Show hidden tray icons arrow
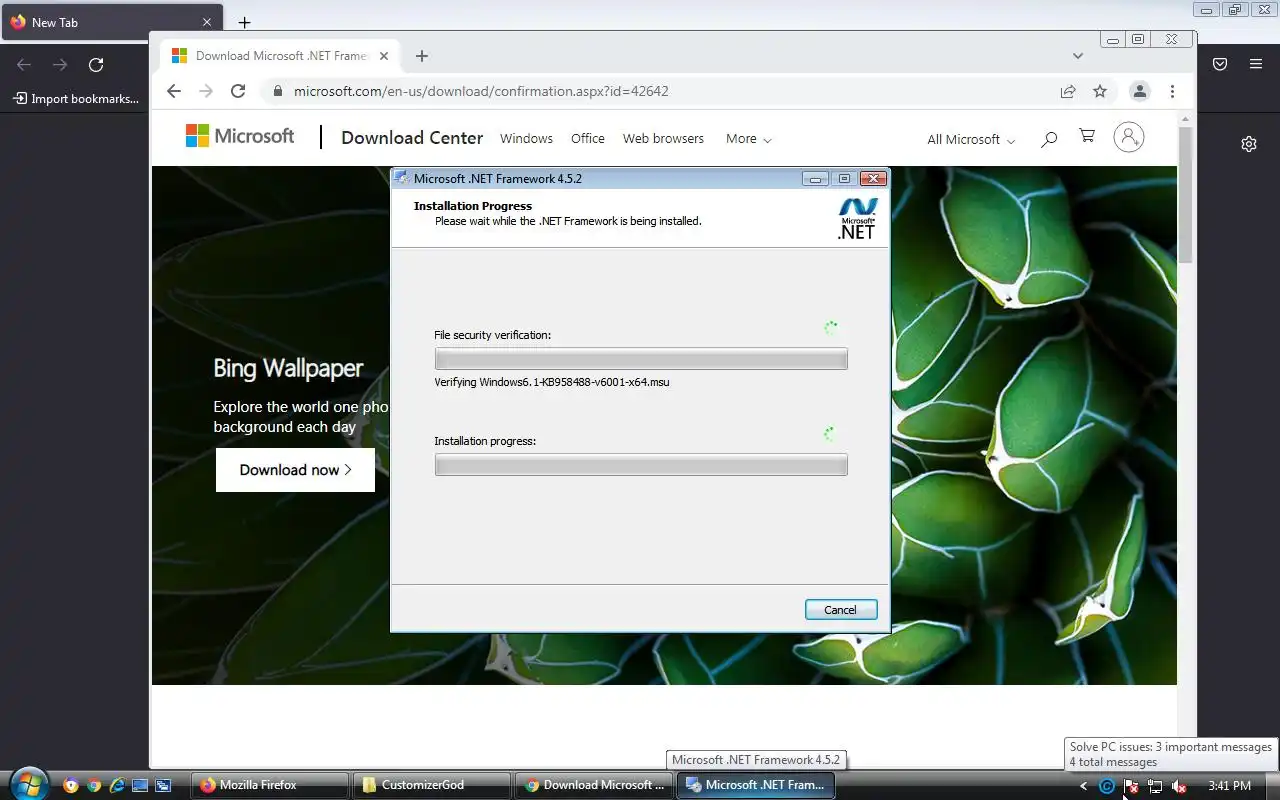 point(1083,786)
